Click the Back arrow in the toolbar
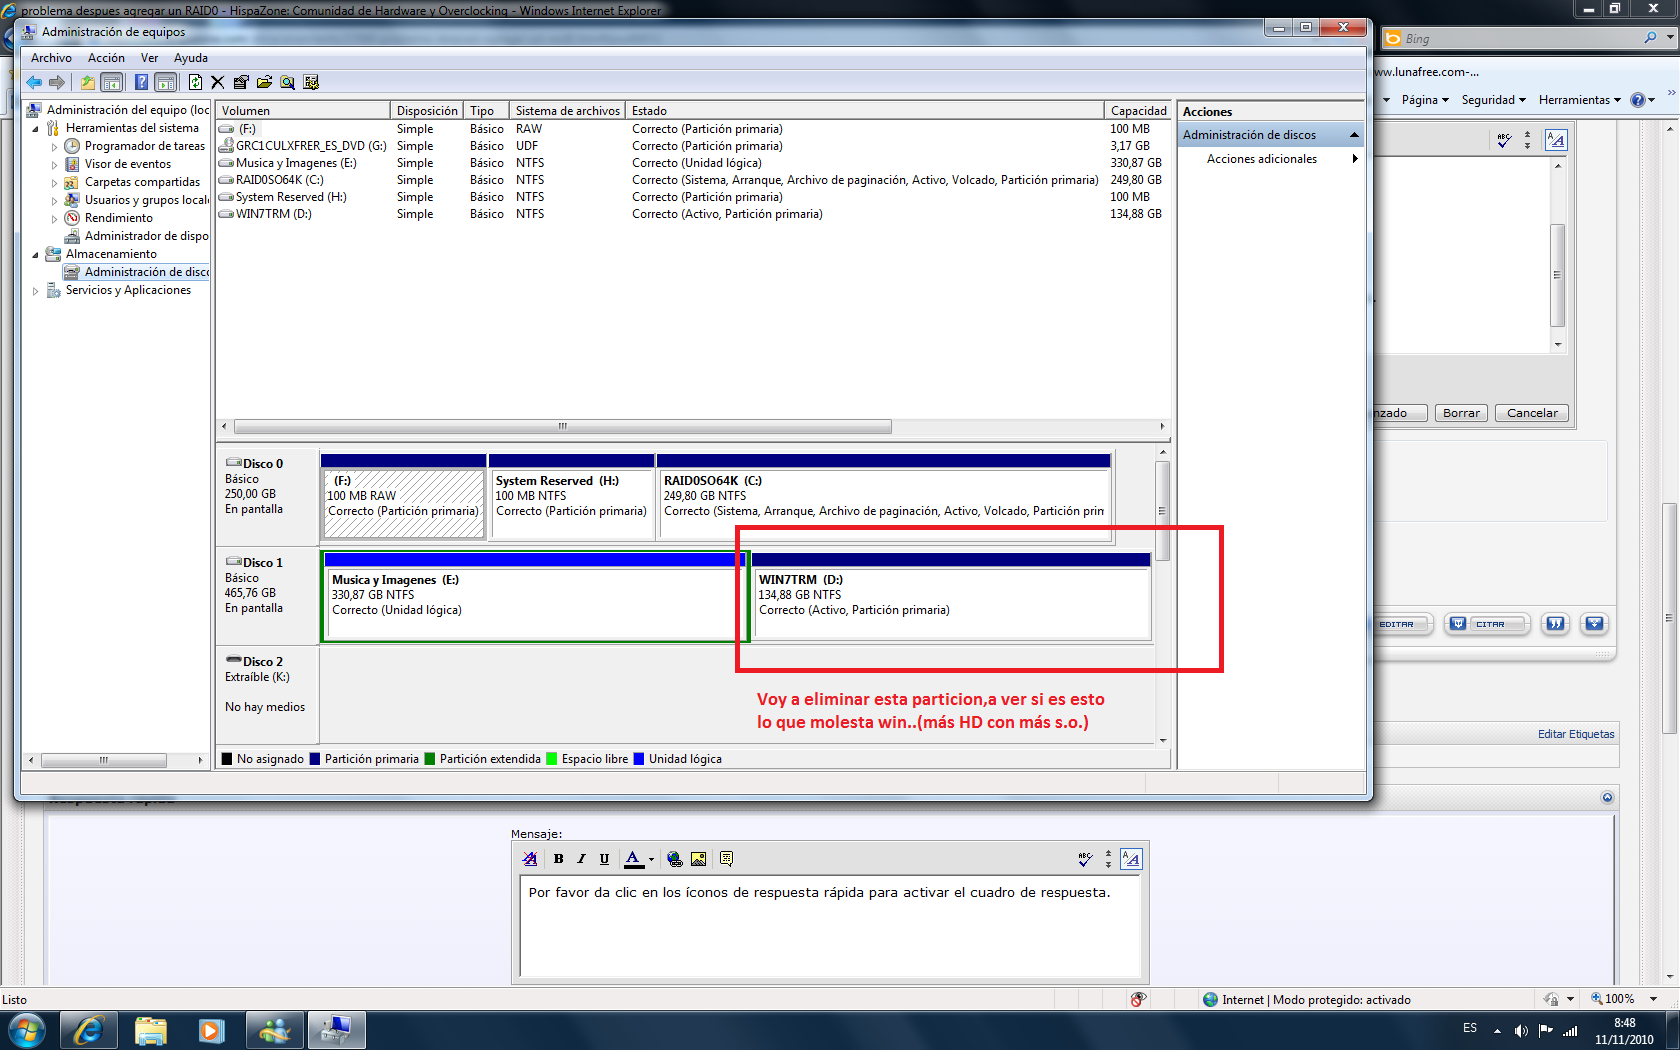 click(x=34, y=82)
